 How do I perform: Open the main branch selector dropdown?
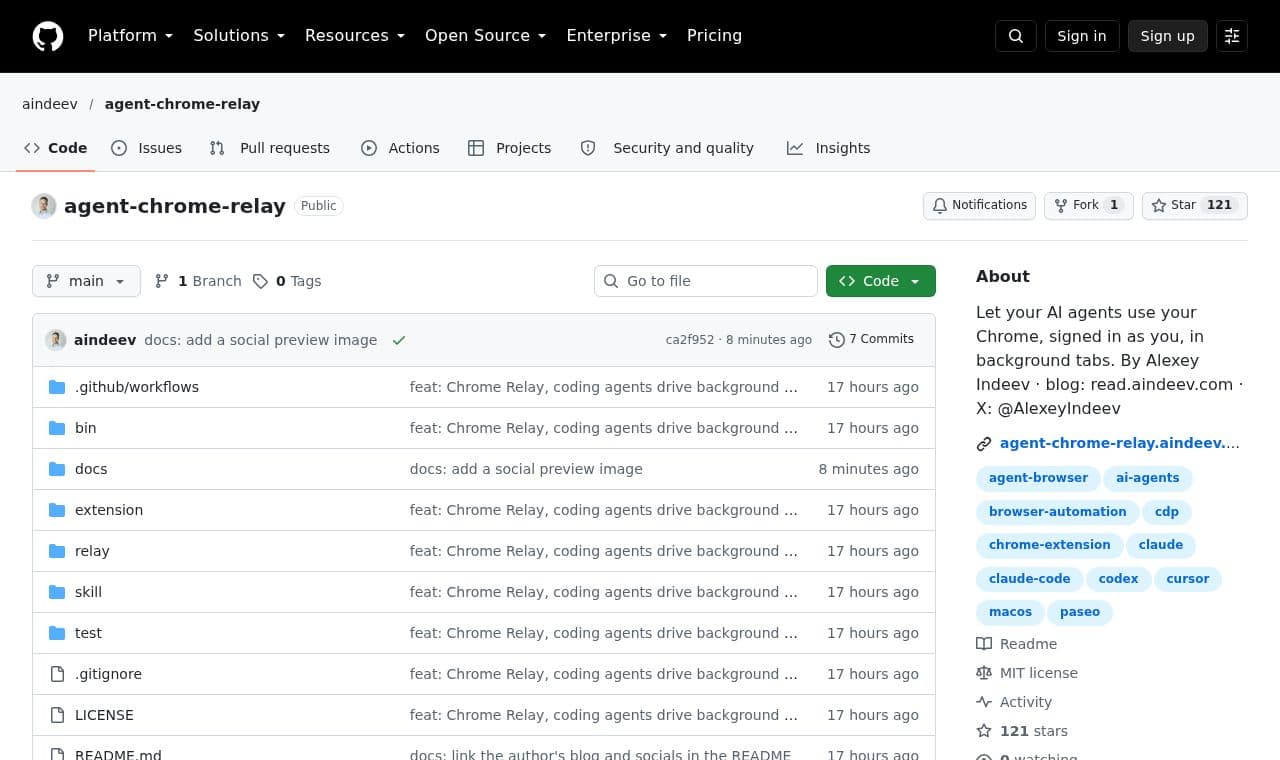[86, 281]
